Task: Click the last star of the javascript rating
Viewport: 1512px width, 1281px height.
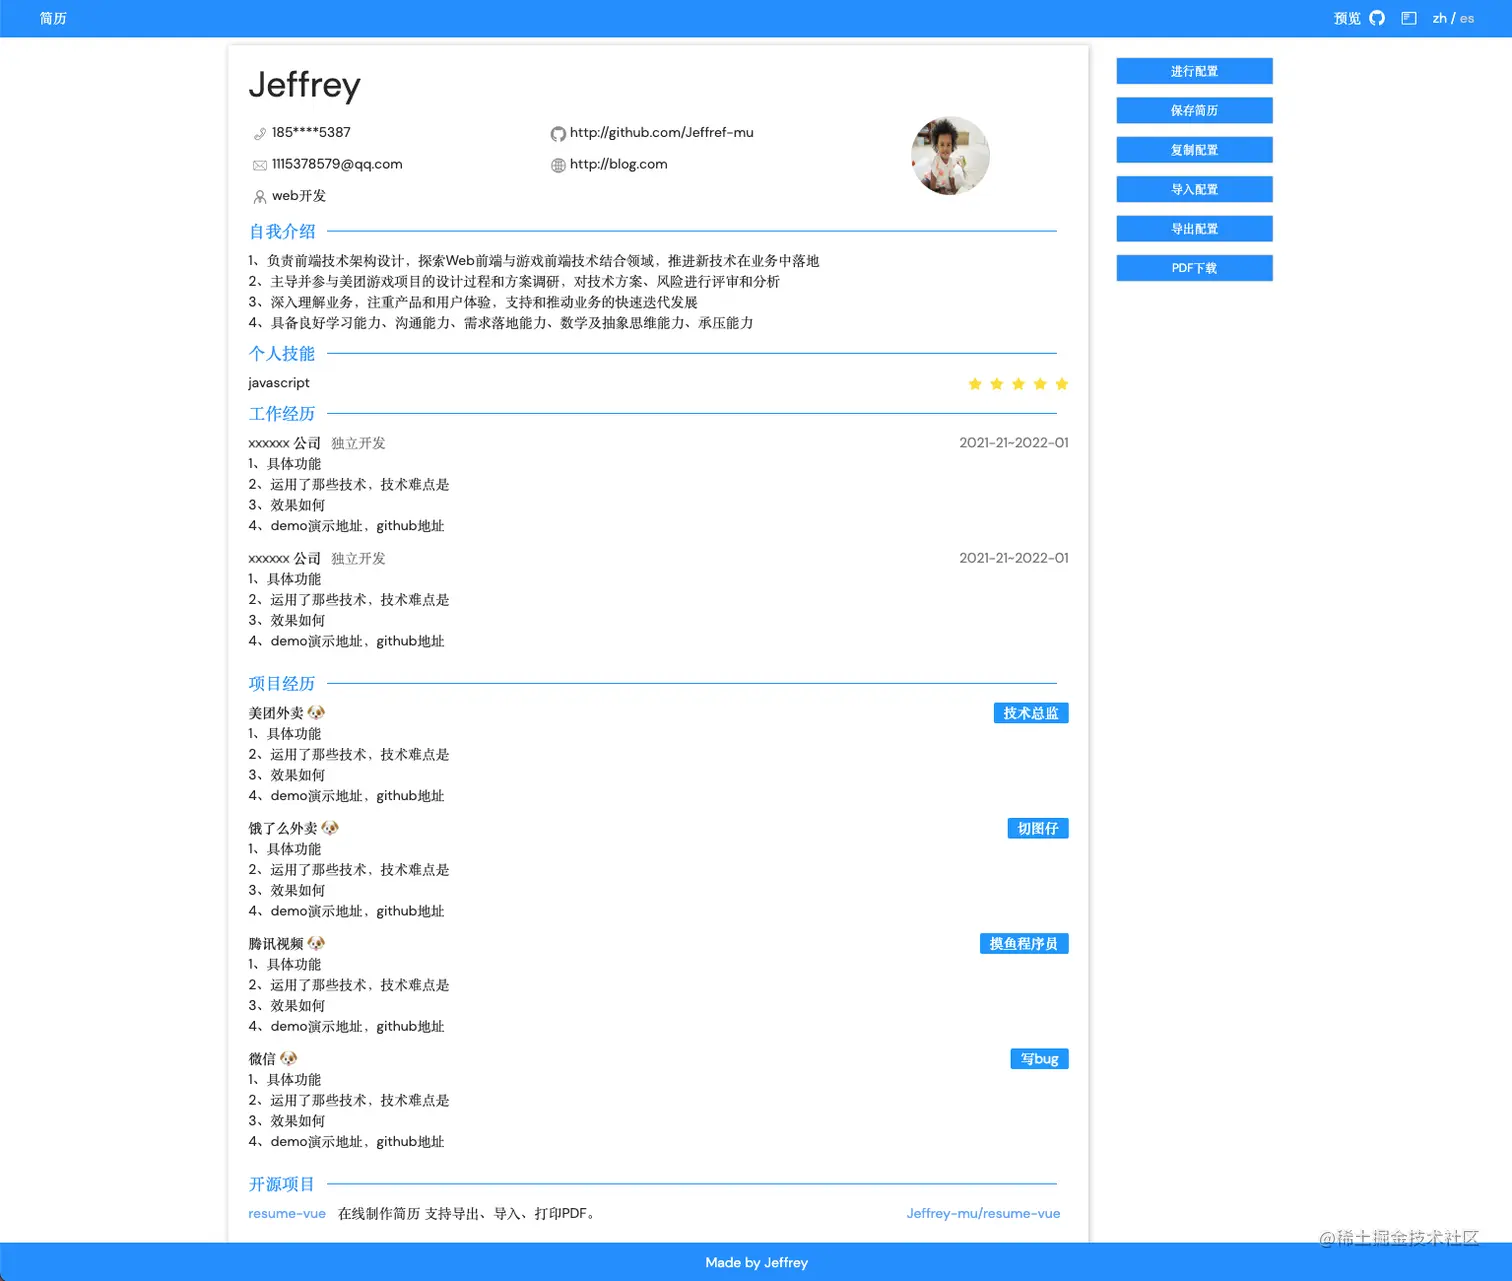Action: 1062,384
